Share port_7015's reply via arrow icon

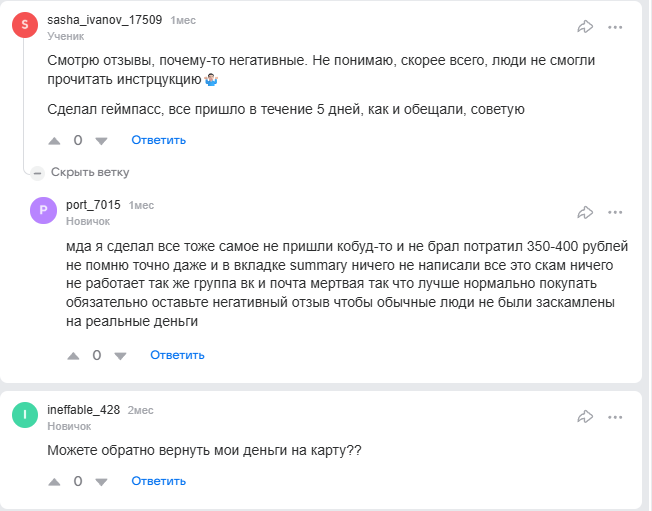(586, 212)
